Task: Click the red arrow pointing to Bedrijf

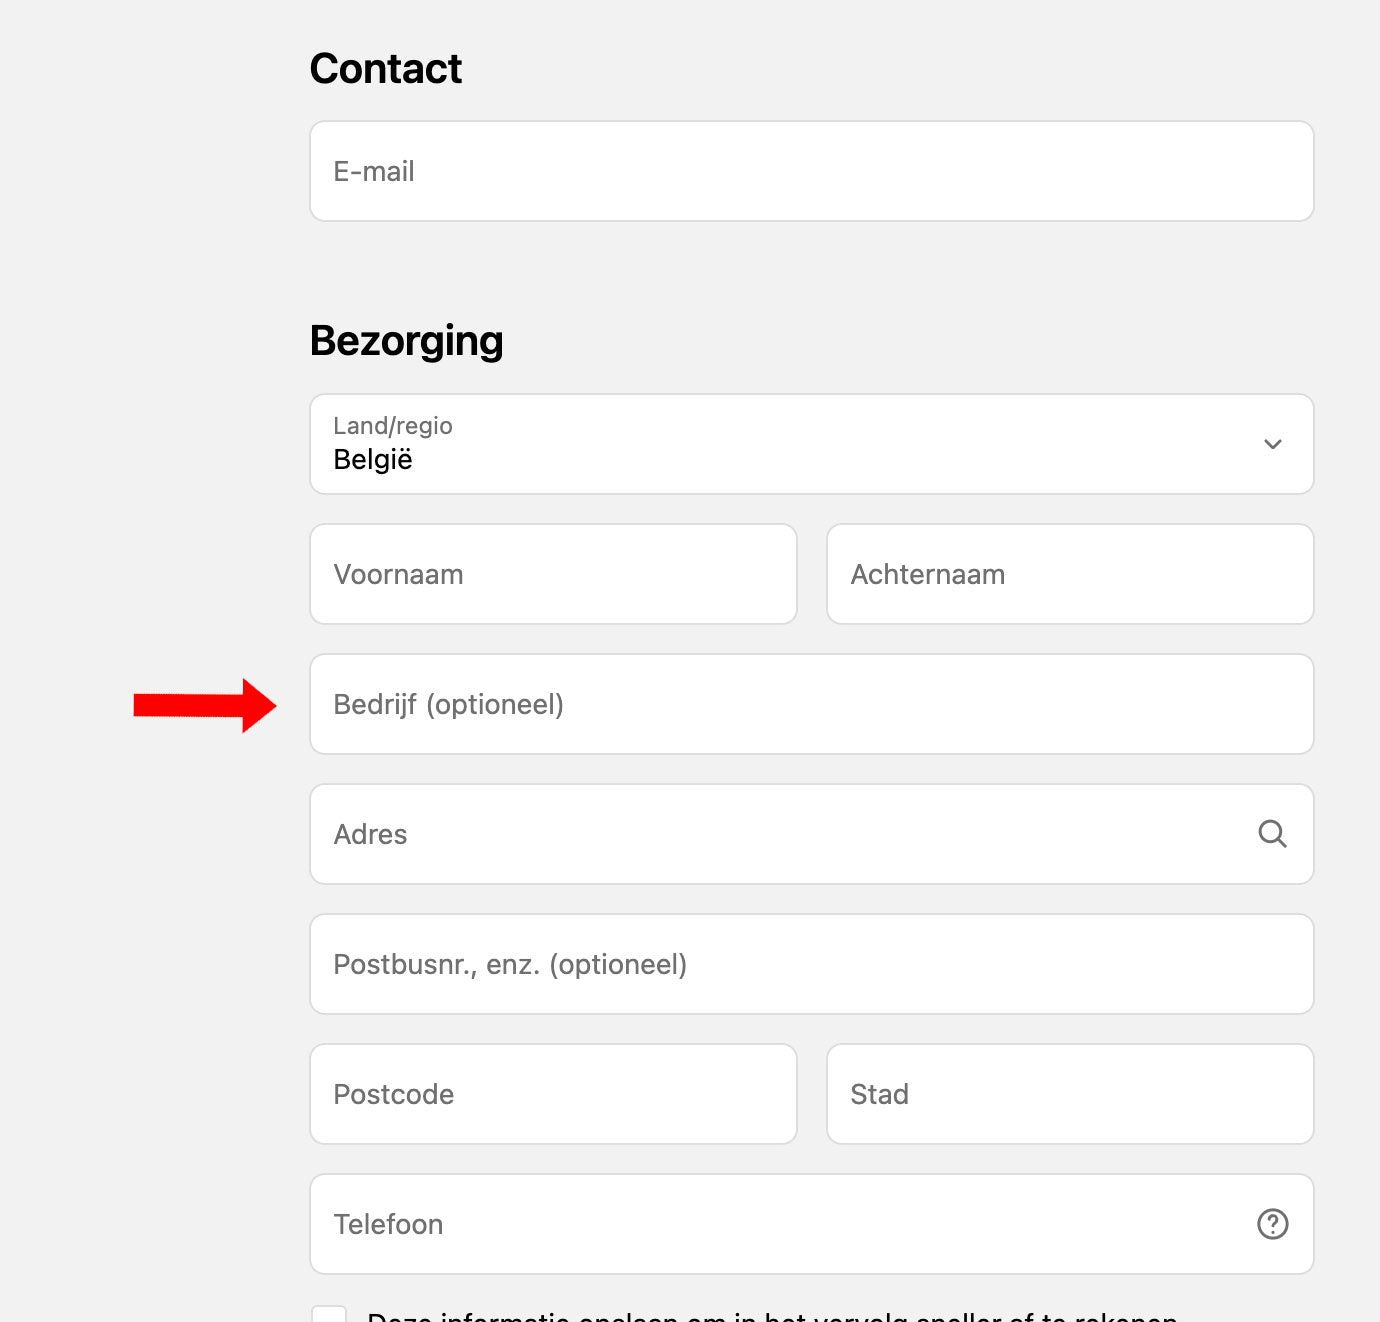Action: pyautogui.click(x=204, y=705)
